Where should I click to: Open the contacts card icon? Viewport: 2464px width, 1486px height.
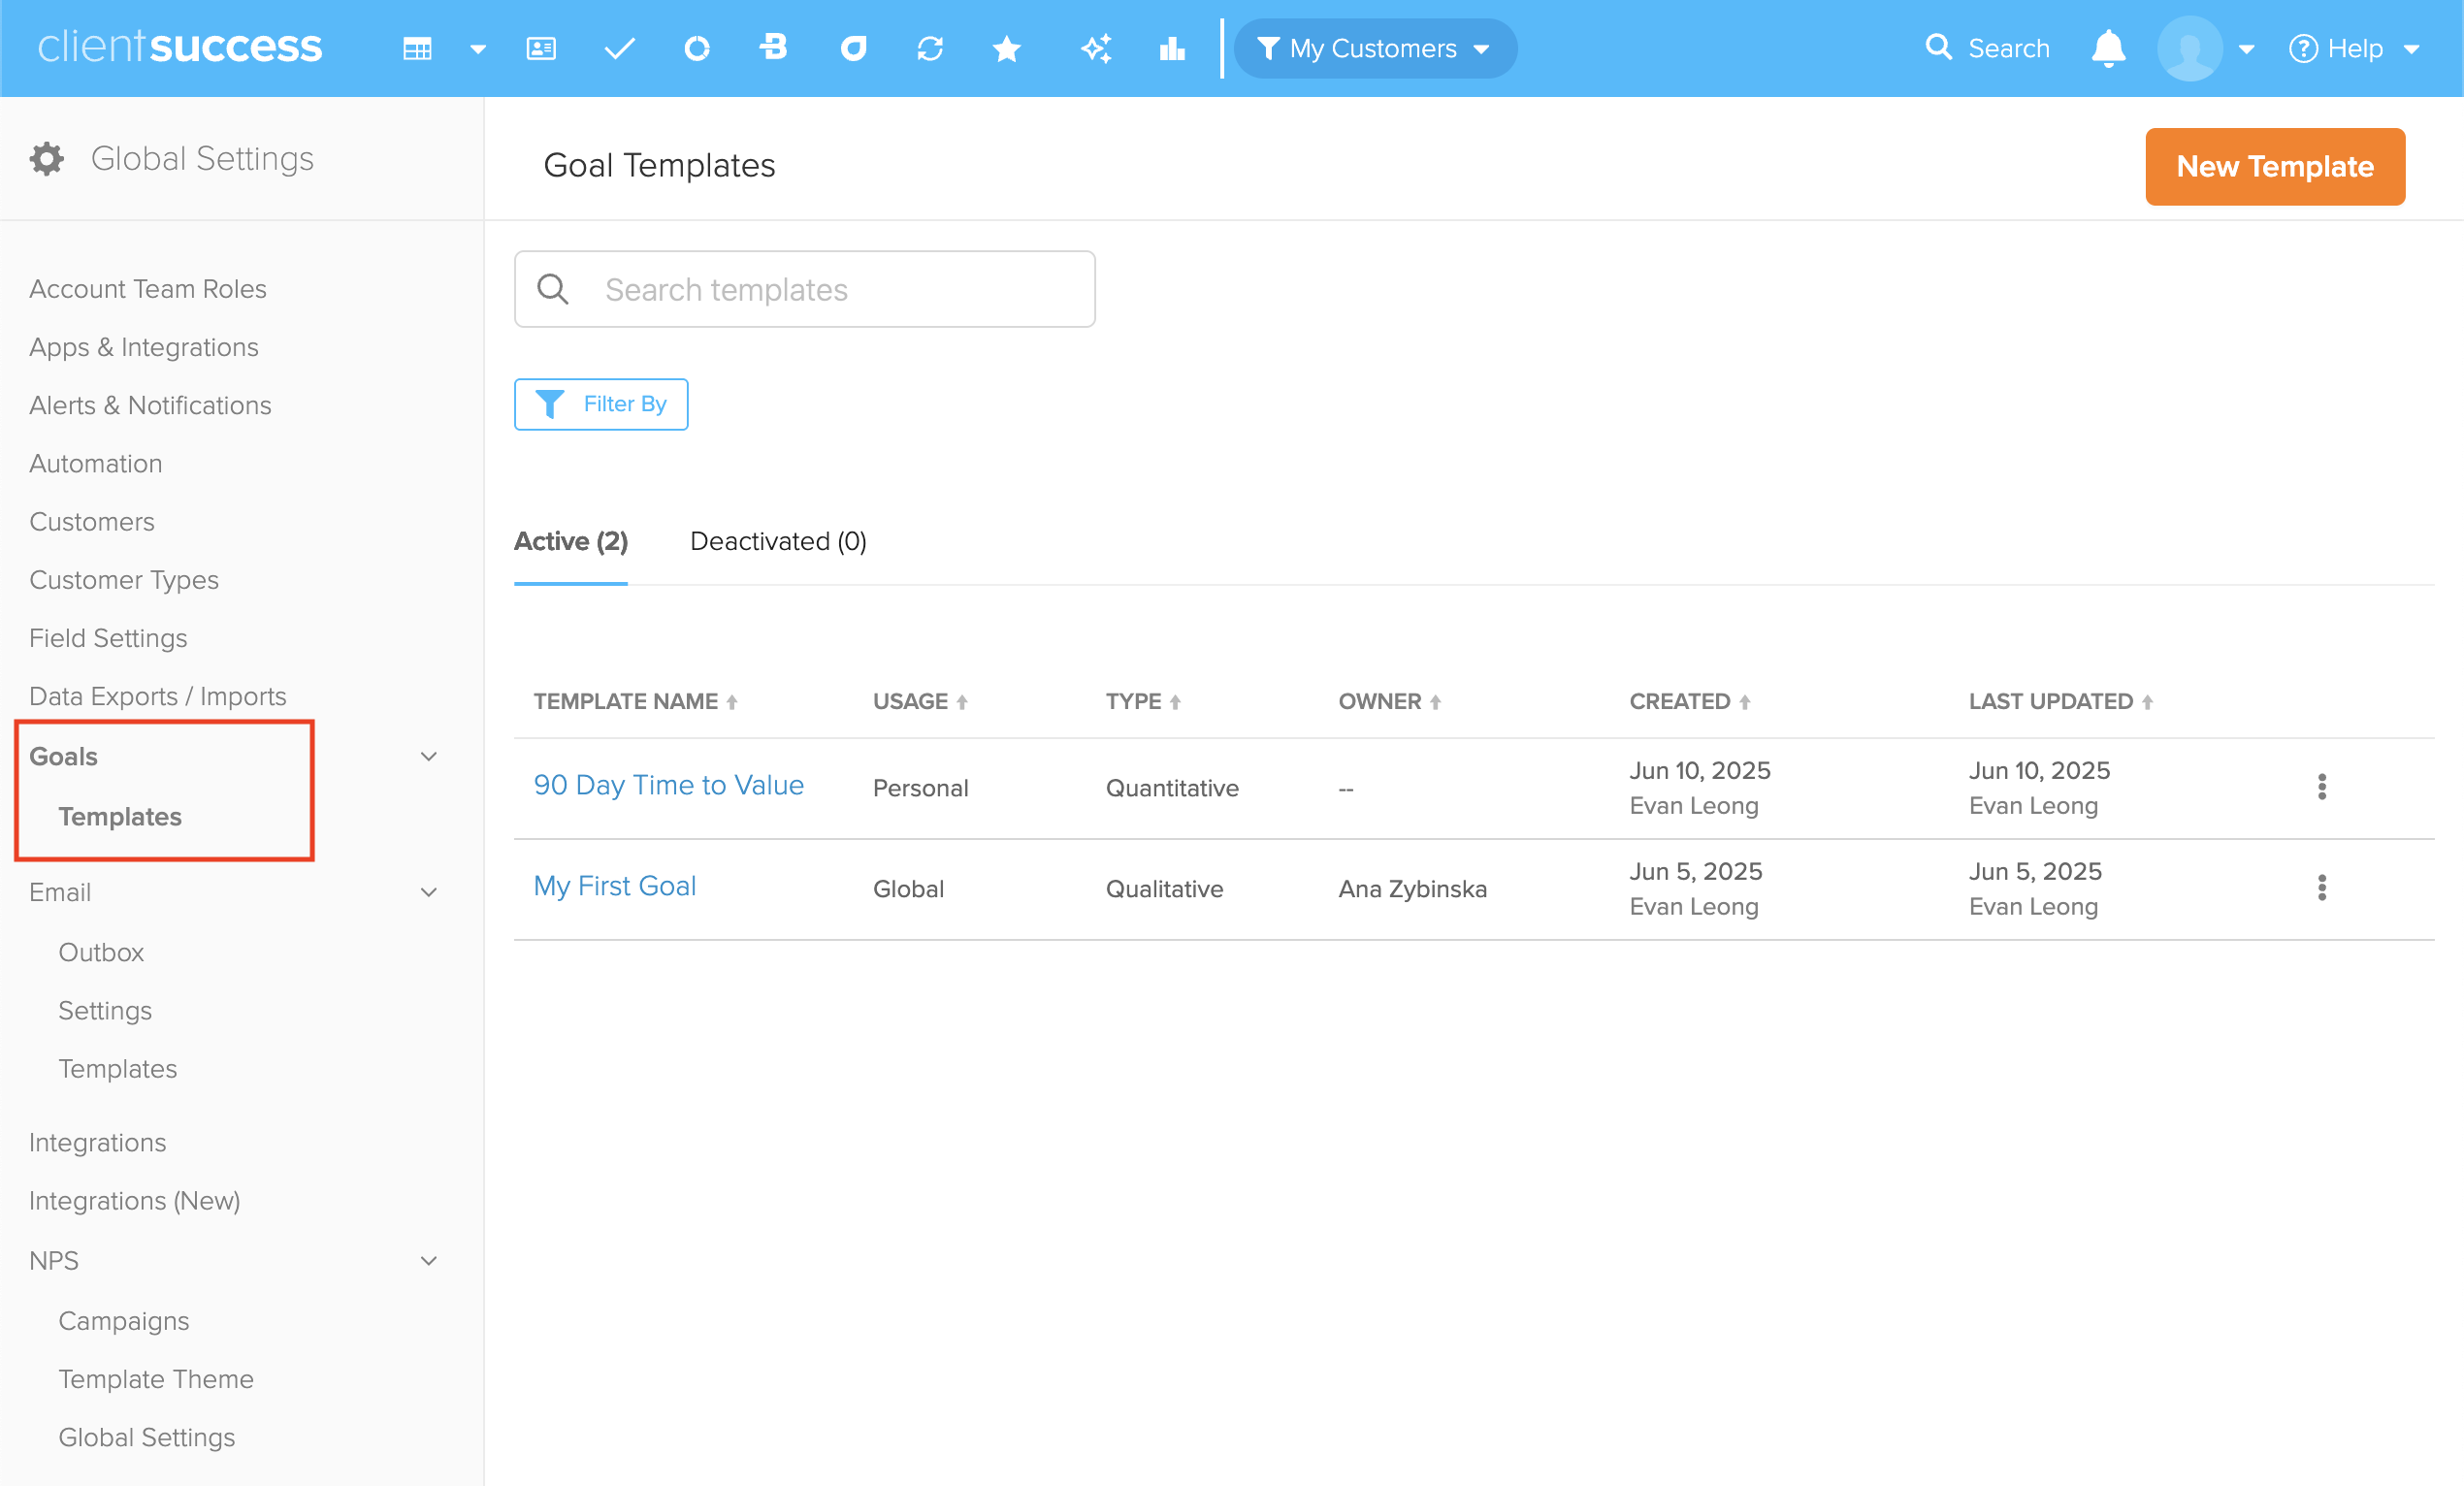(x=541, y=48)
